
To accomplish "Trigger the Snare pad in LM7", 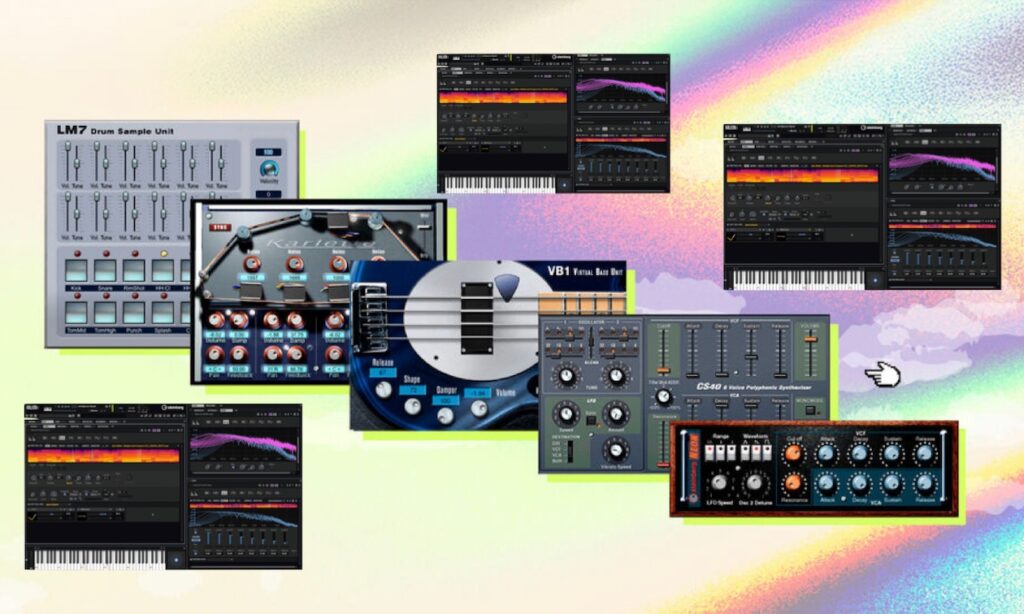I will click(x=105, y=270).
